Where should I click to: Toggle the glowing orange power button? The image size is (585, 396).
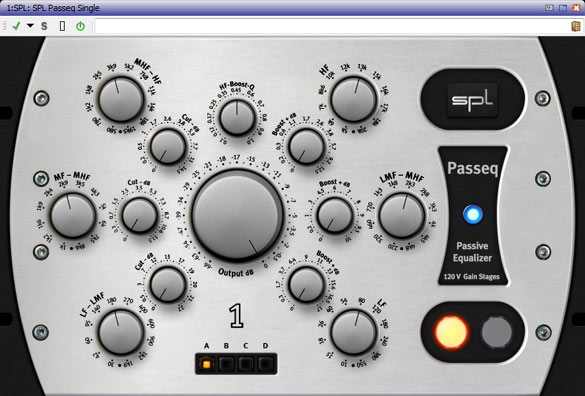451,332
